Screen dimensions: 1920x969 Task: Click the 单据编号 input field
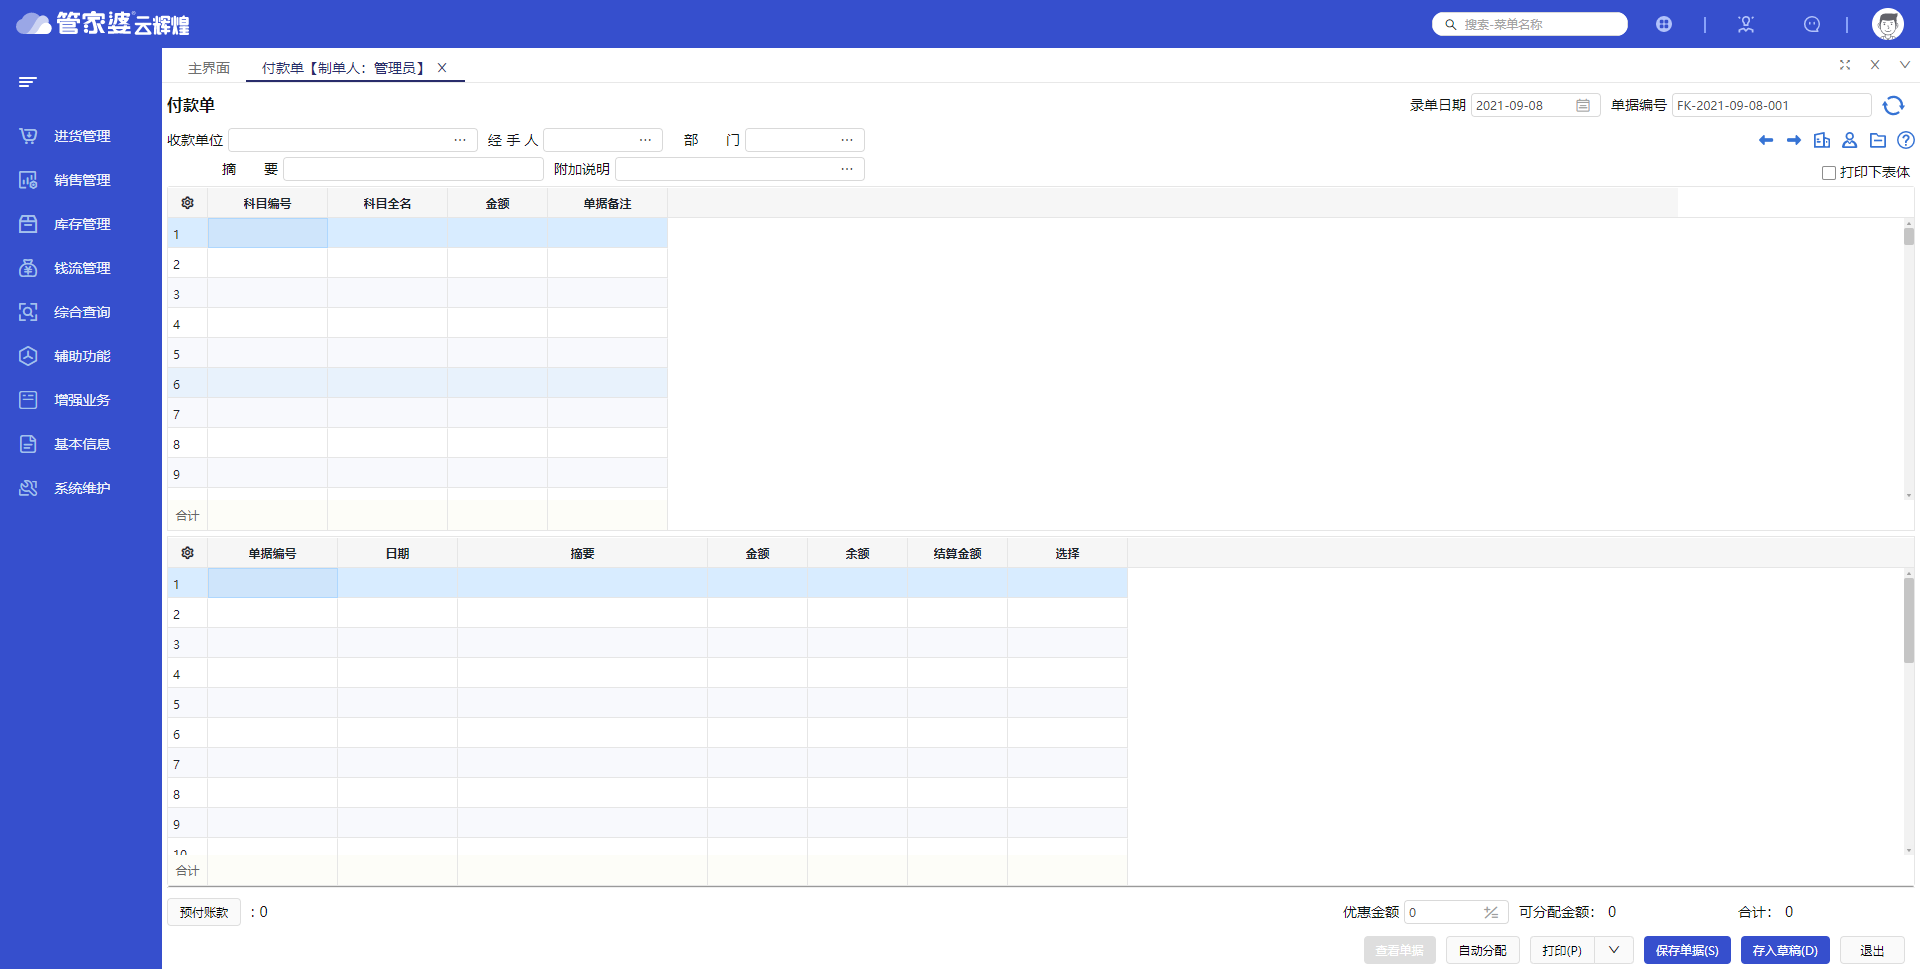pos(1771,105)
